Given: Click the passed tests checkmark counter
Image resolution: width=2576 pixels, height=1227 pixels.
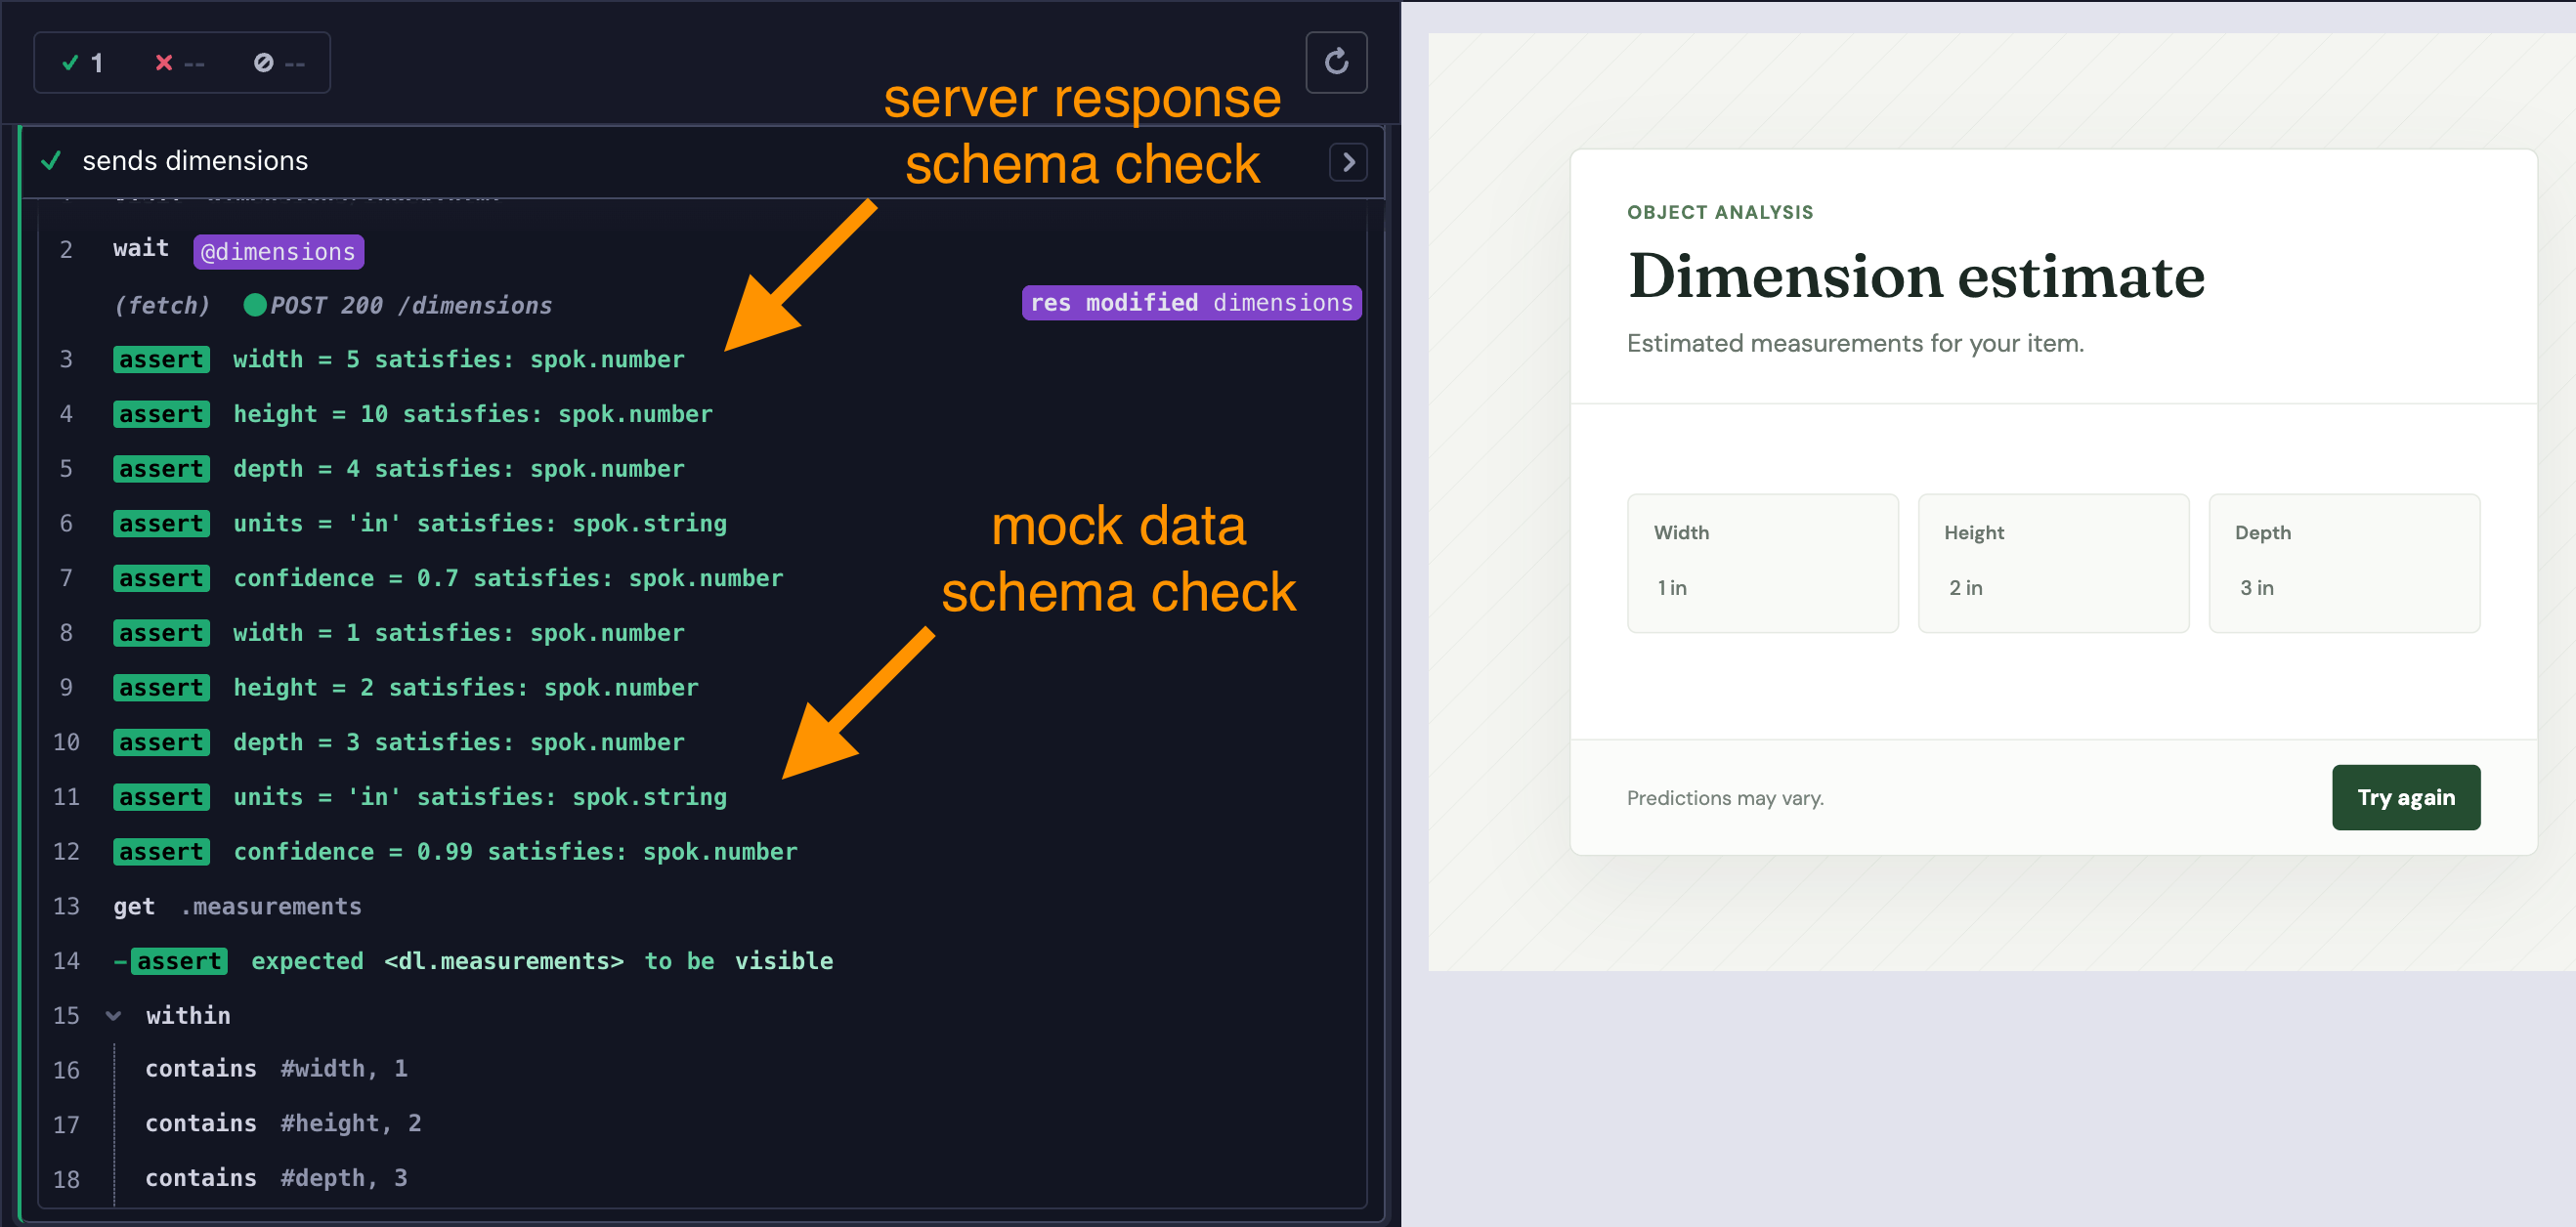Looking at the screenshot, I should tap(83, 63).
